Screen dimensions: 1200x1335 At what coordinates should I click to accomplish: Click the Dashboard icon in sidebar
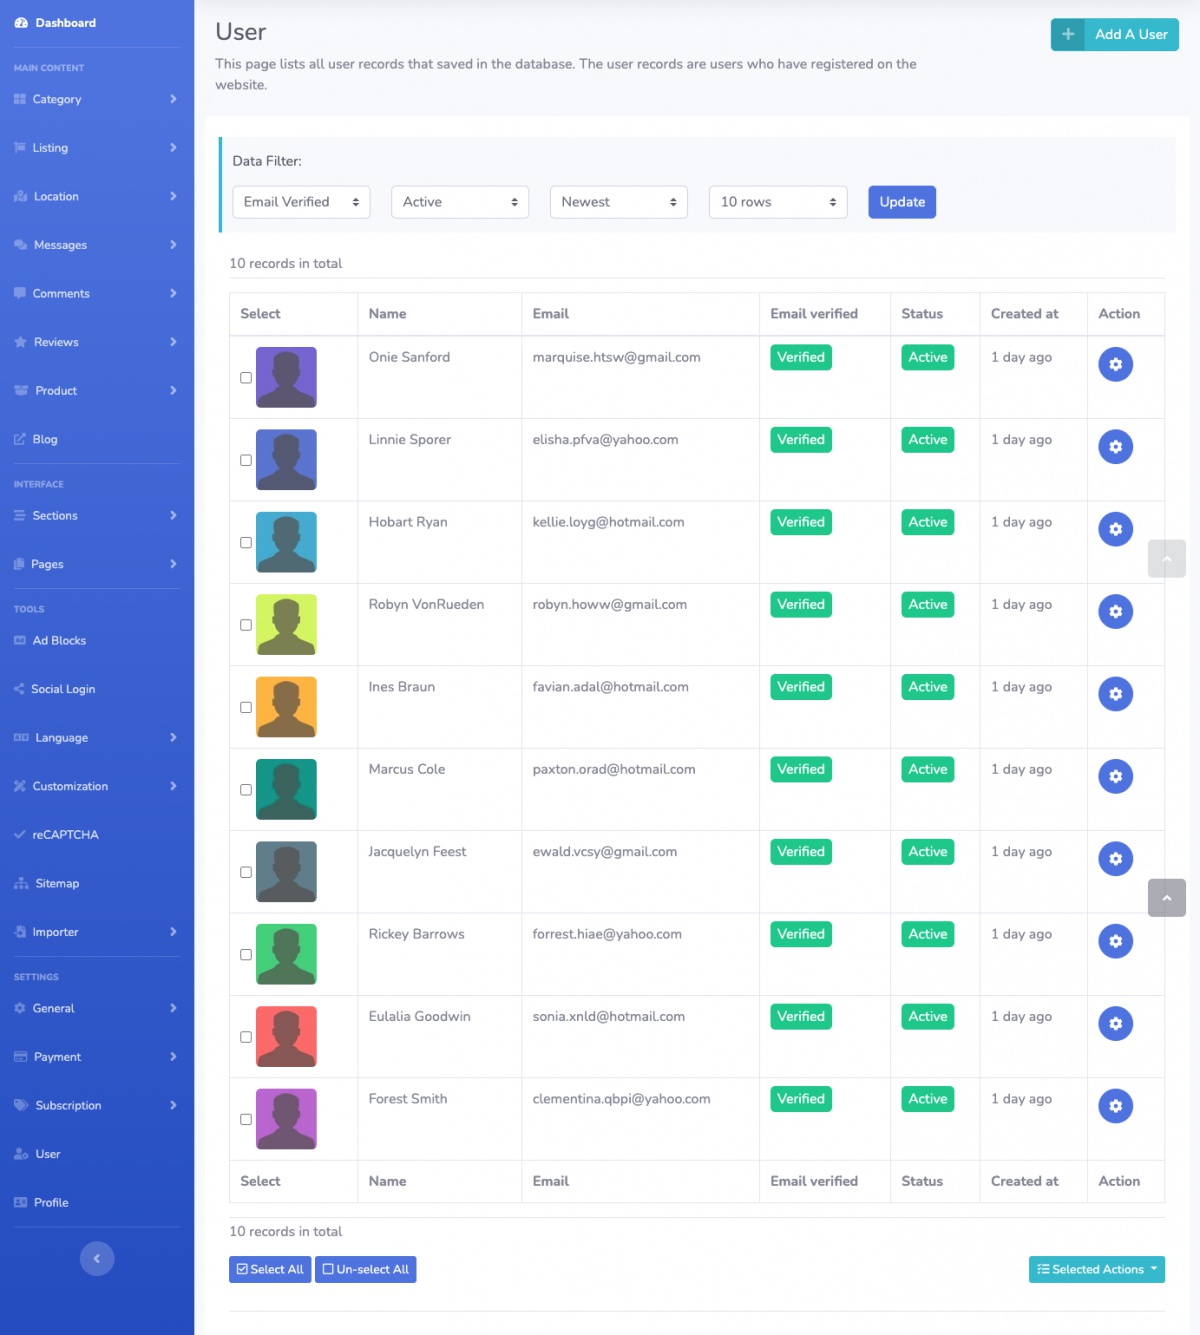click(x=21, y=23)
